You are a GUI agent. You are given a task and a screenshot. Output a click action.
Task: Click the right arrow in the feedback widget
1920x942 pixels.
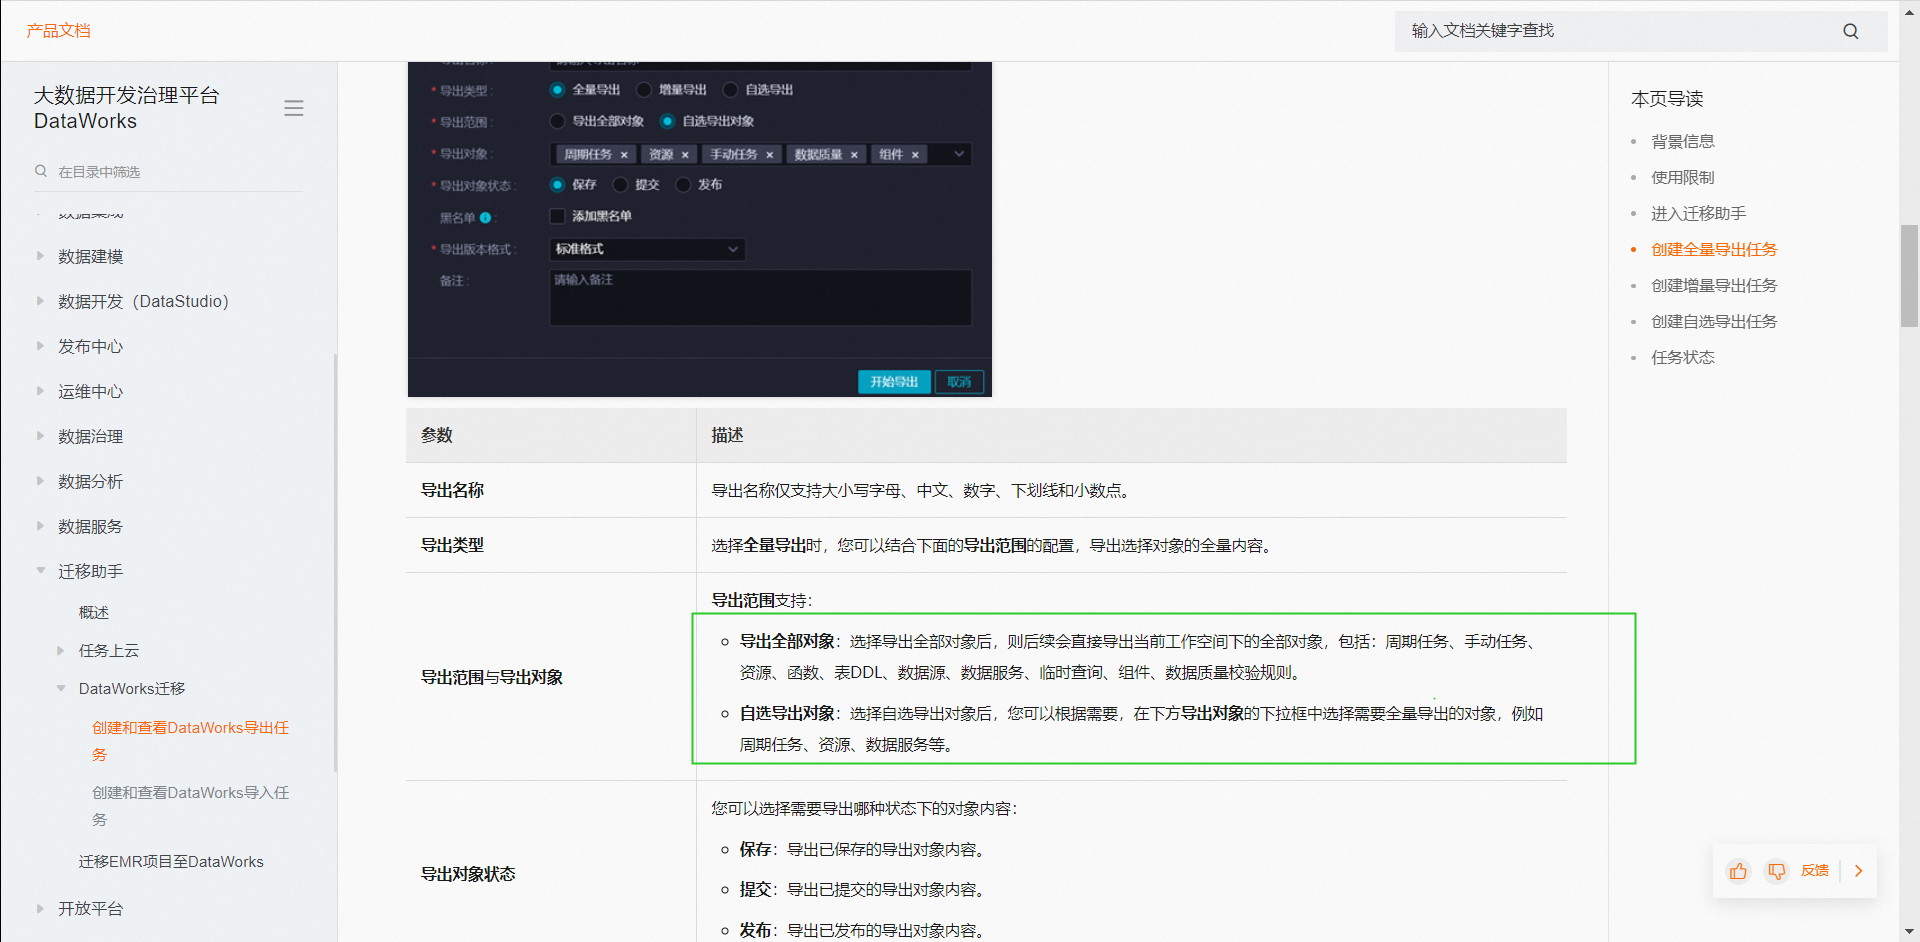[1859, 871]
